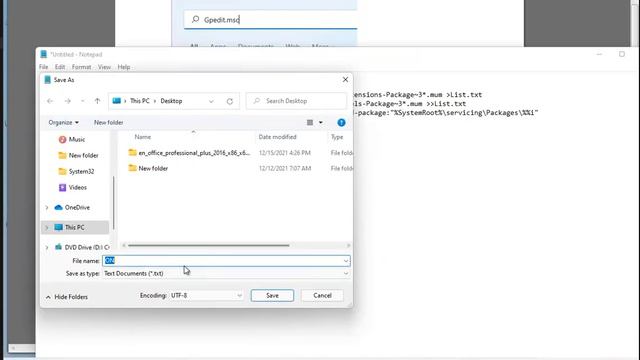Open the File name history dropdown arrow
This screenshot has width=640, height=360.
click(346, 261)
